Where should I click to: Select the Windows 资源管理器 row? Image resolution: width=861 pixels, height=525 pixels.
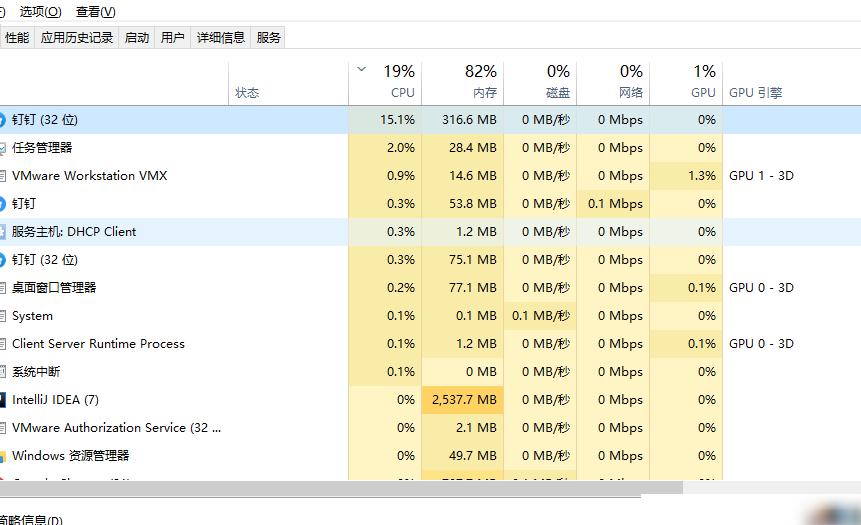click(x=430, y=456)
